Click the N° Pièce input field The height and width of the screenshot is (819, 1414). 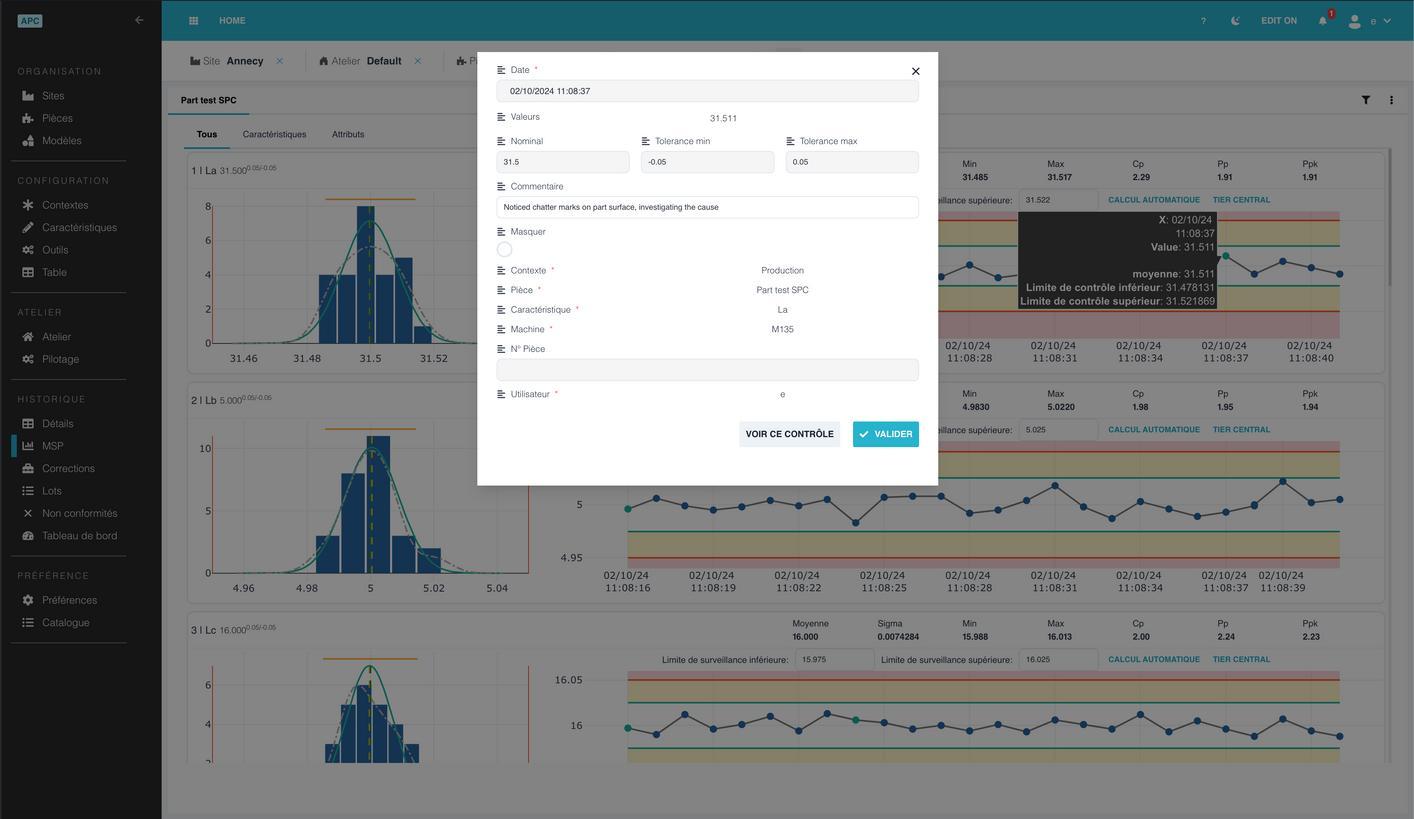pyautogui.click(x=707, y=370)
